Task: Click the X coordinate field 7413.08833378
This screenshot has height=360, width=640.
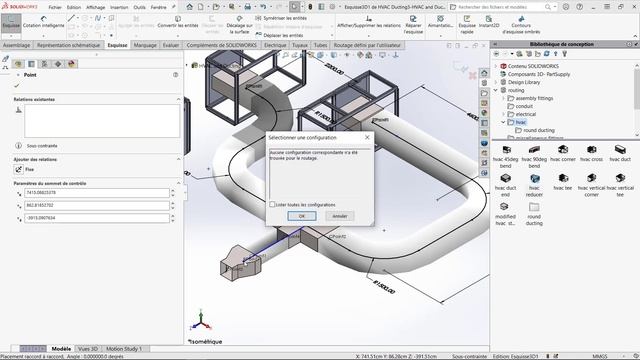Action: 97,193
